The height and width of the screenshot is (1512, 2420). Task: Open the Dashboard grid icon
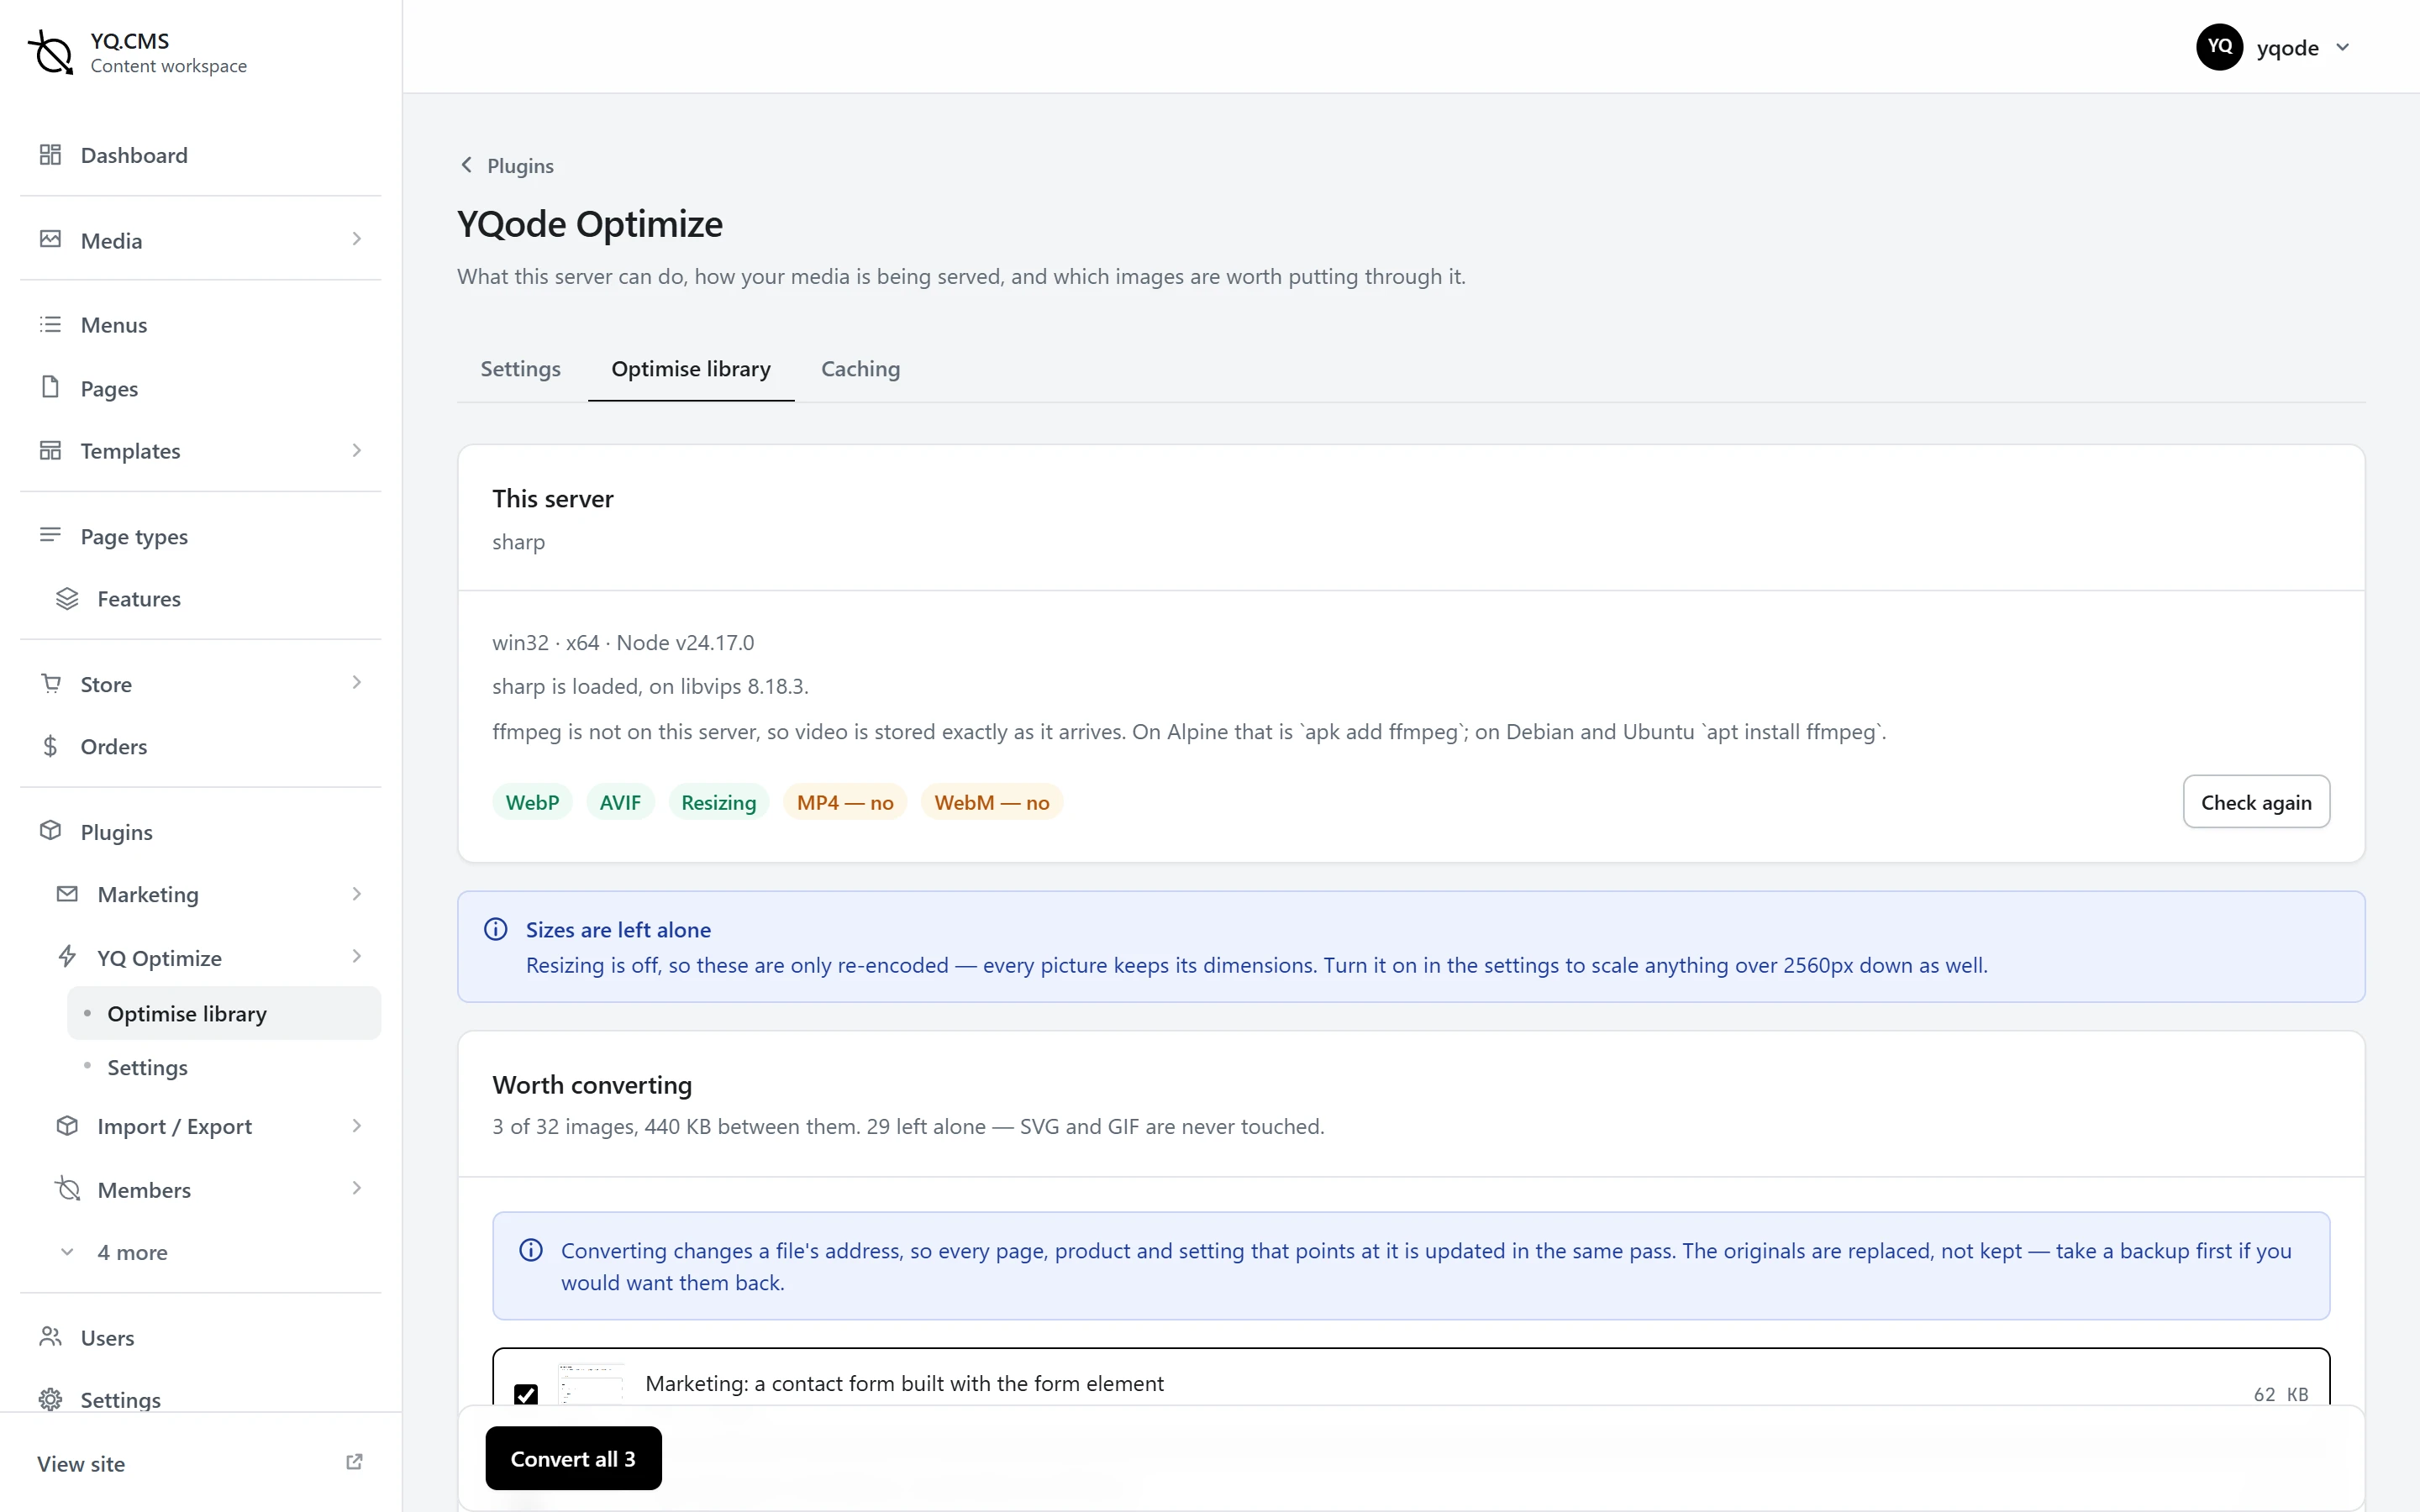50,155
